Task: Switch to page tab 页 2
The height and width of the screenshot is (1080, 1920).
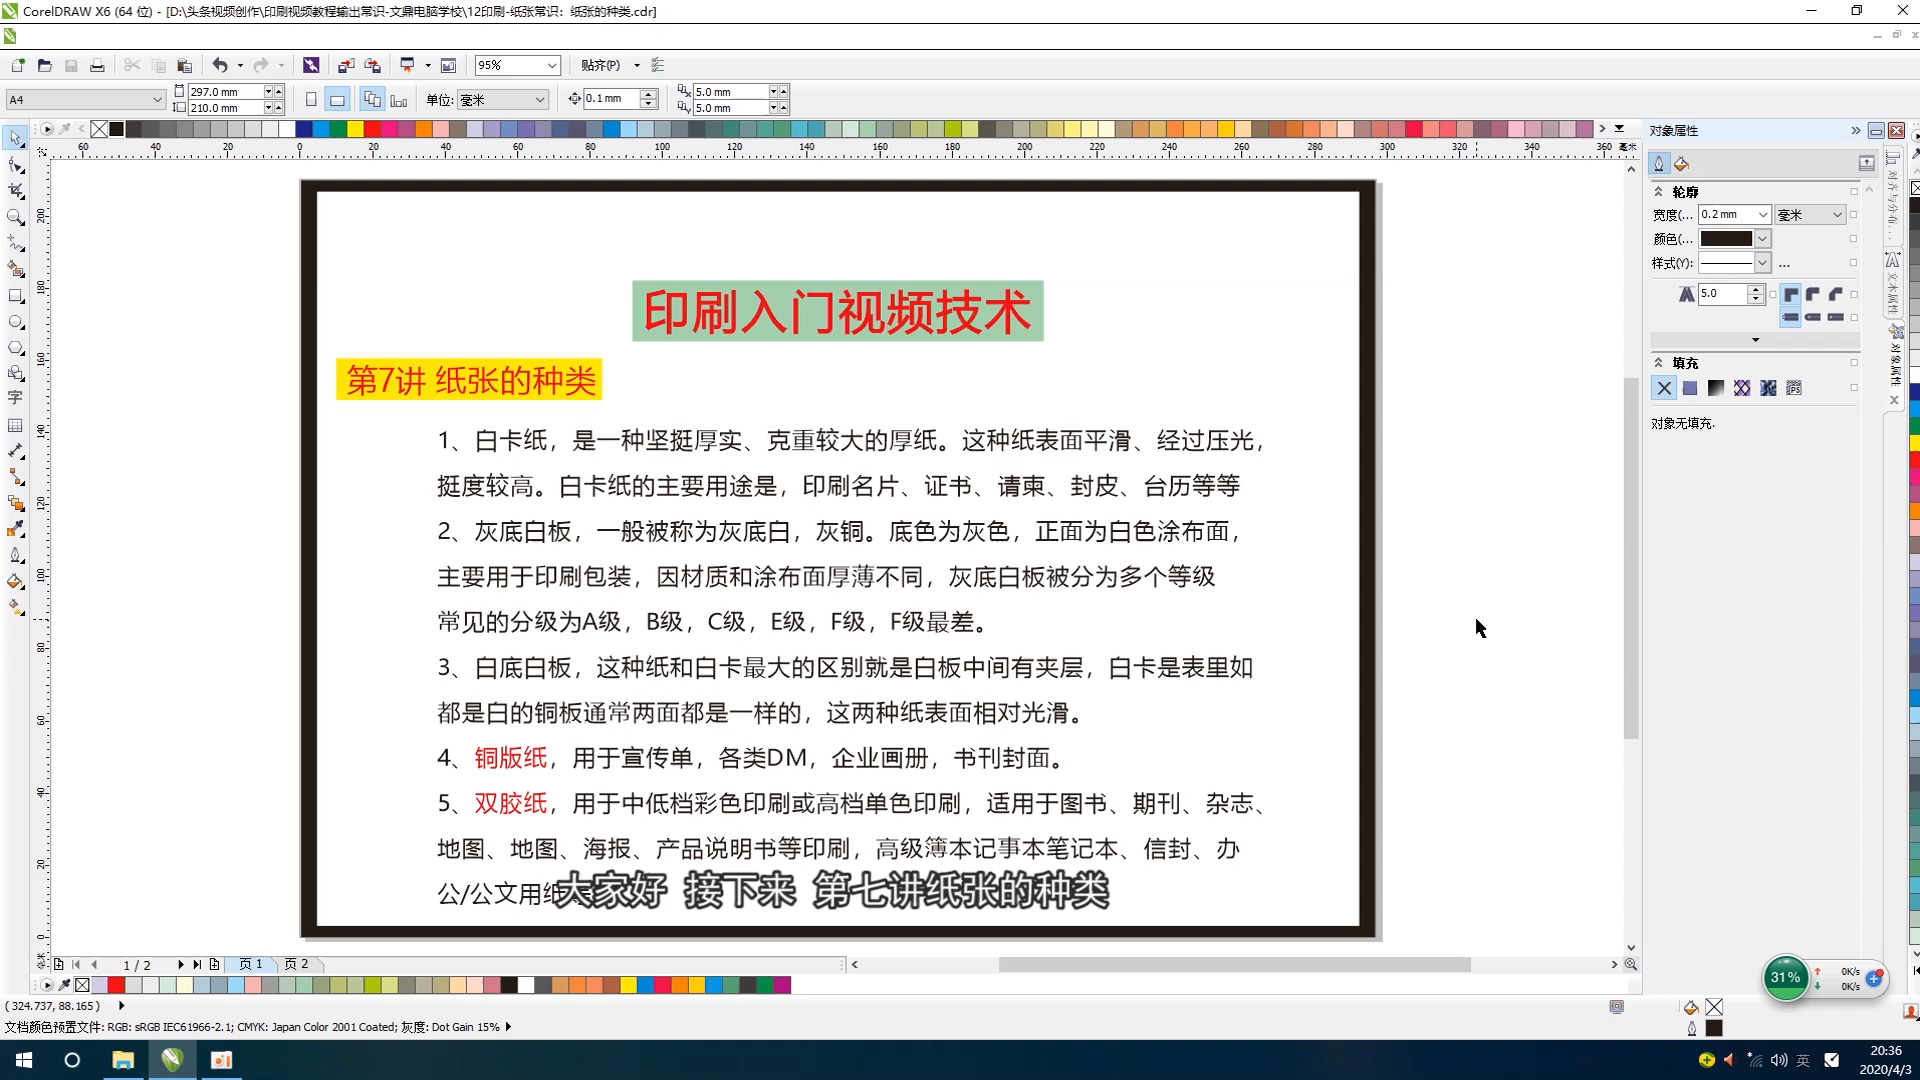Action: [x=296, y=964]
